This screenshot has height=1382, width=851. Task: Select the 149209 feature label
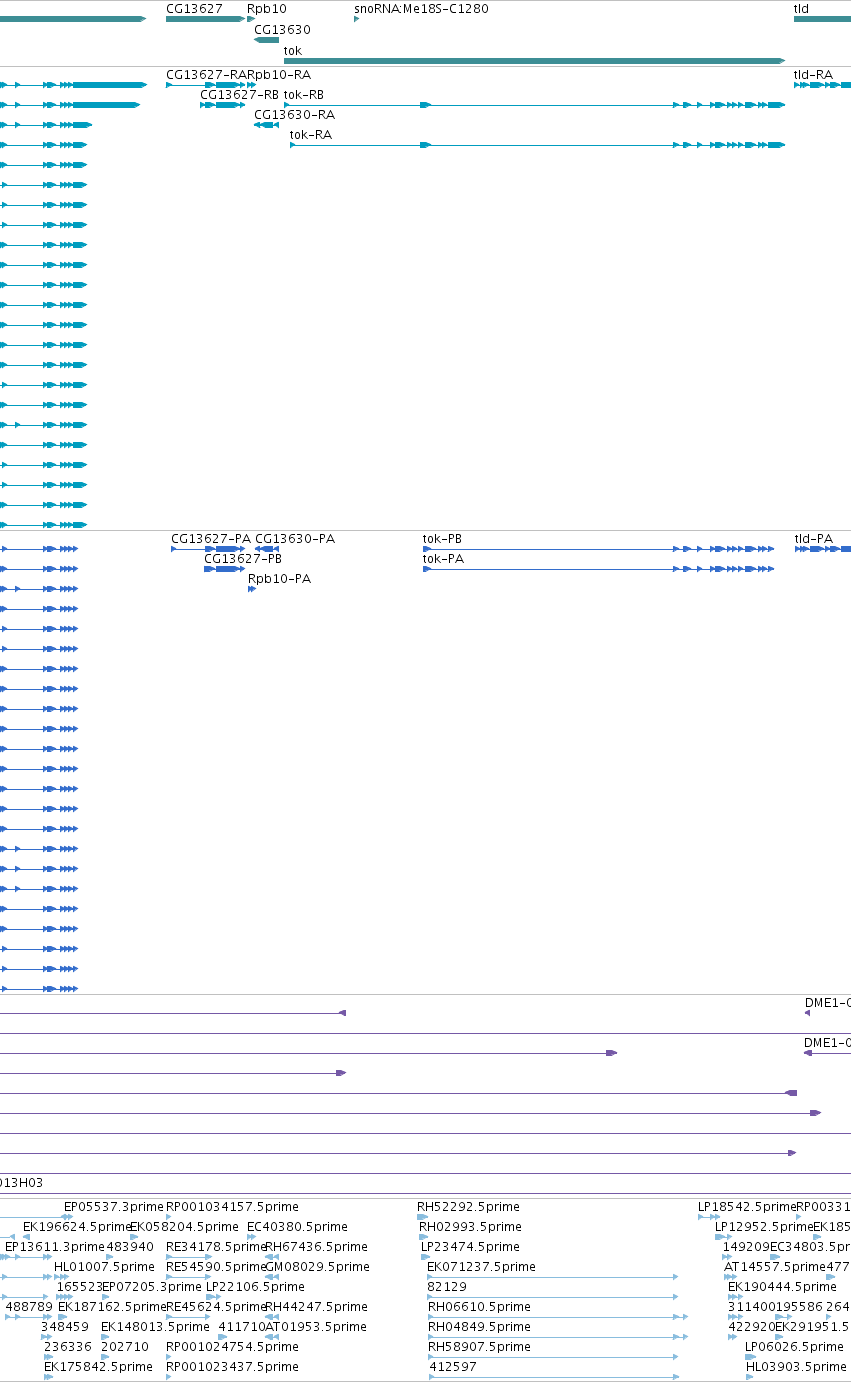(745, 1246)
